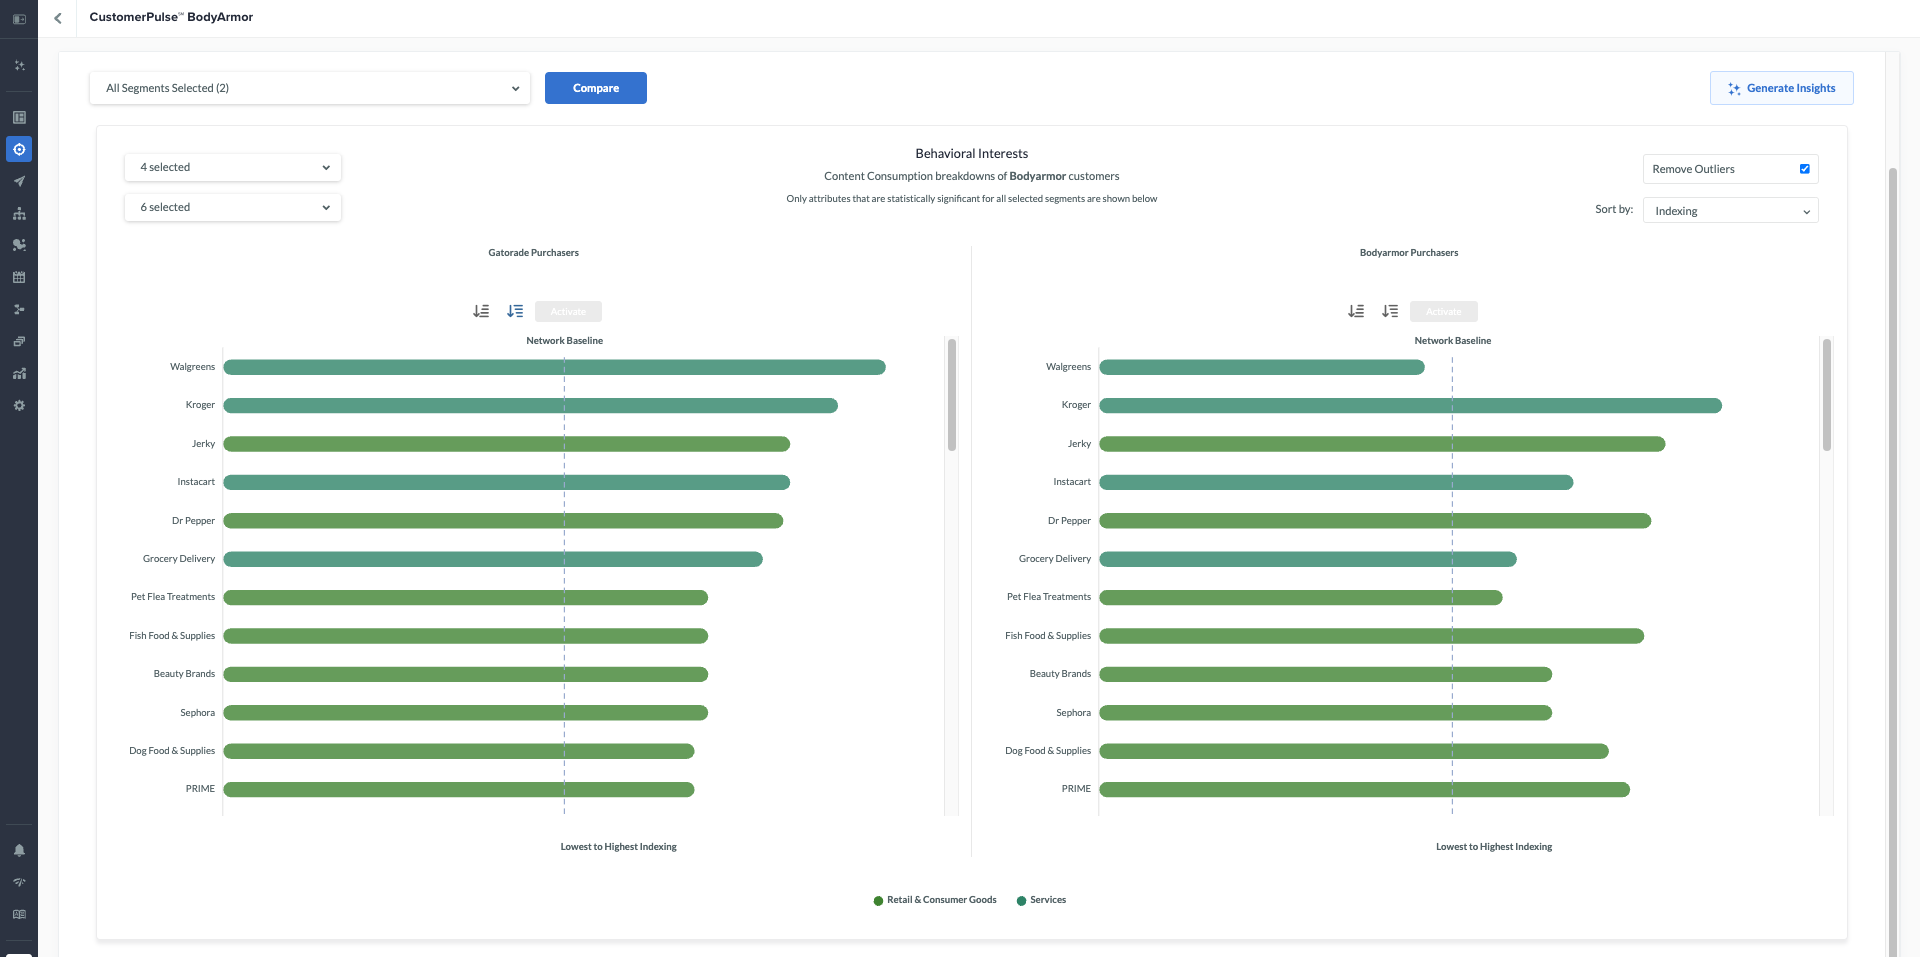This screenshot has width=1920, height=957.
Task: Expand the '4 selected' dropdown
Action: pyautogui.click(x=233, y=167)
